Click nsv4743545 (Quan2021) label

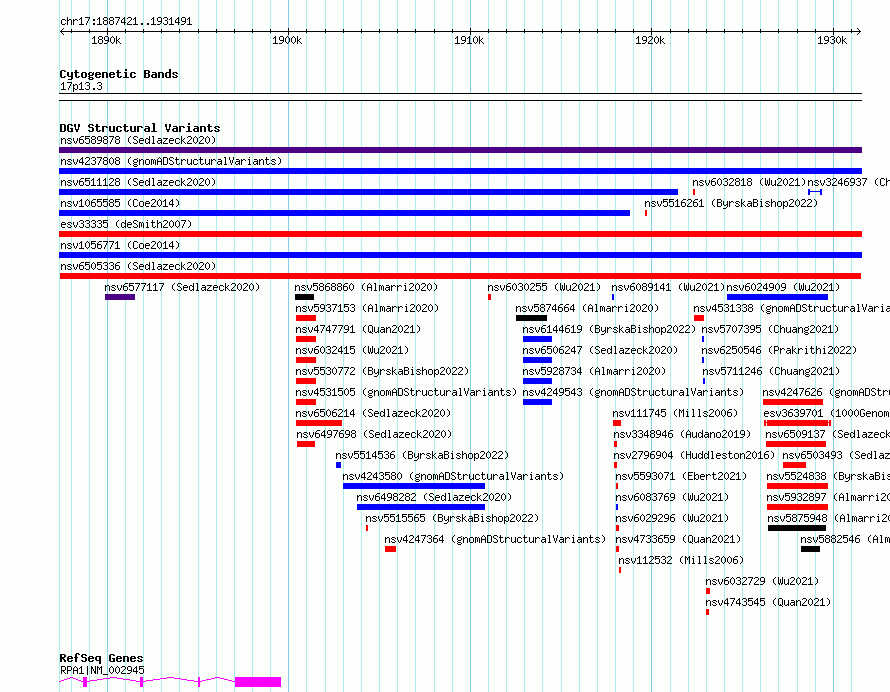click(769, 602)
